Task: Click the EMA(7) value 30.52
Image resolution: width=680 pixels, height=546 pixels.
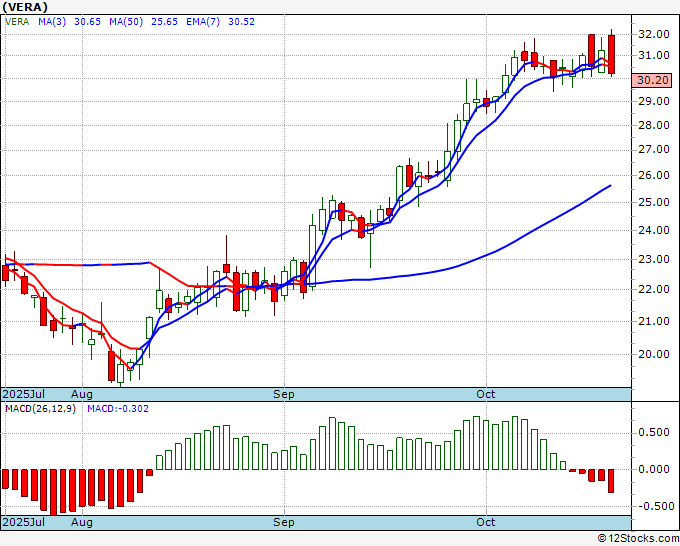Action: coord(242,22)
